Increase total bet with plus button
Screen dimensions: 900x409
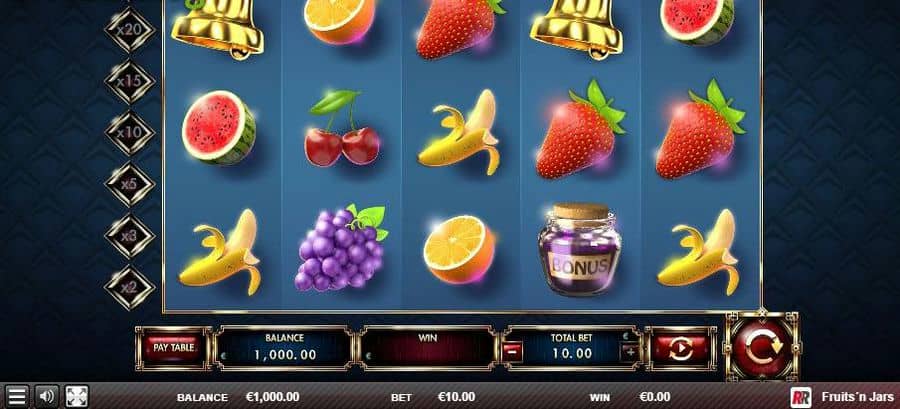(630, 352)
